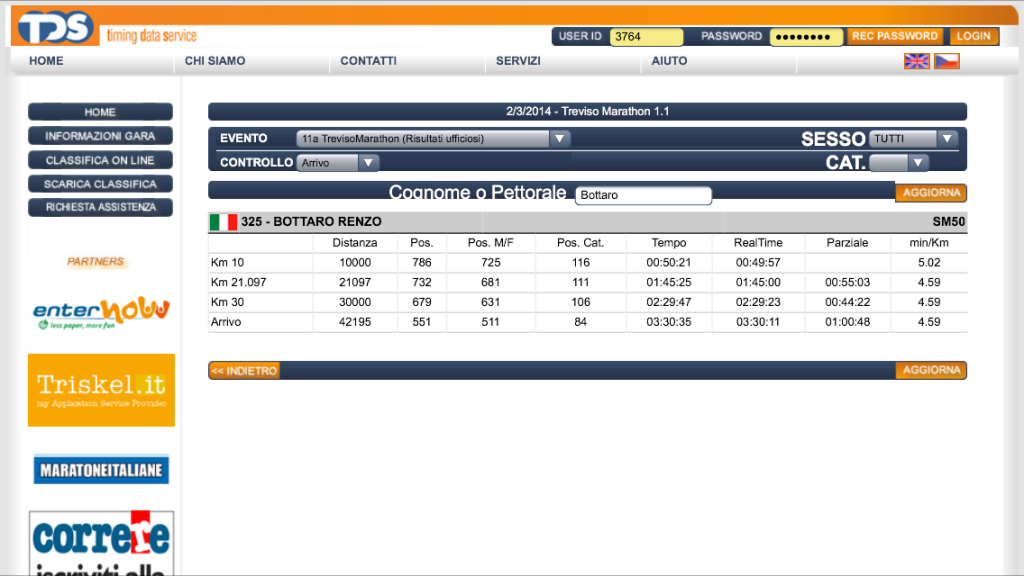Open the Chi Siamo menu item
1024x576 pixels.
click(215, 61)
